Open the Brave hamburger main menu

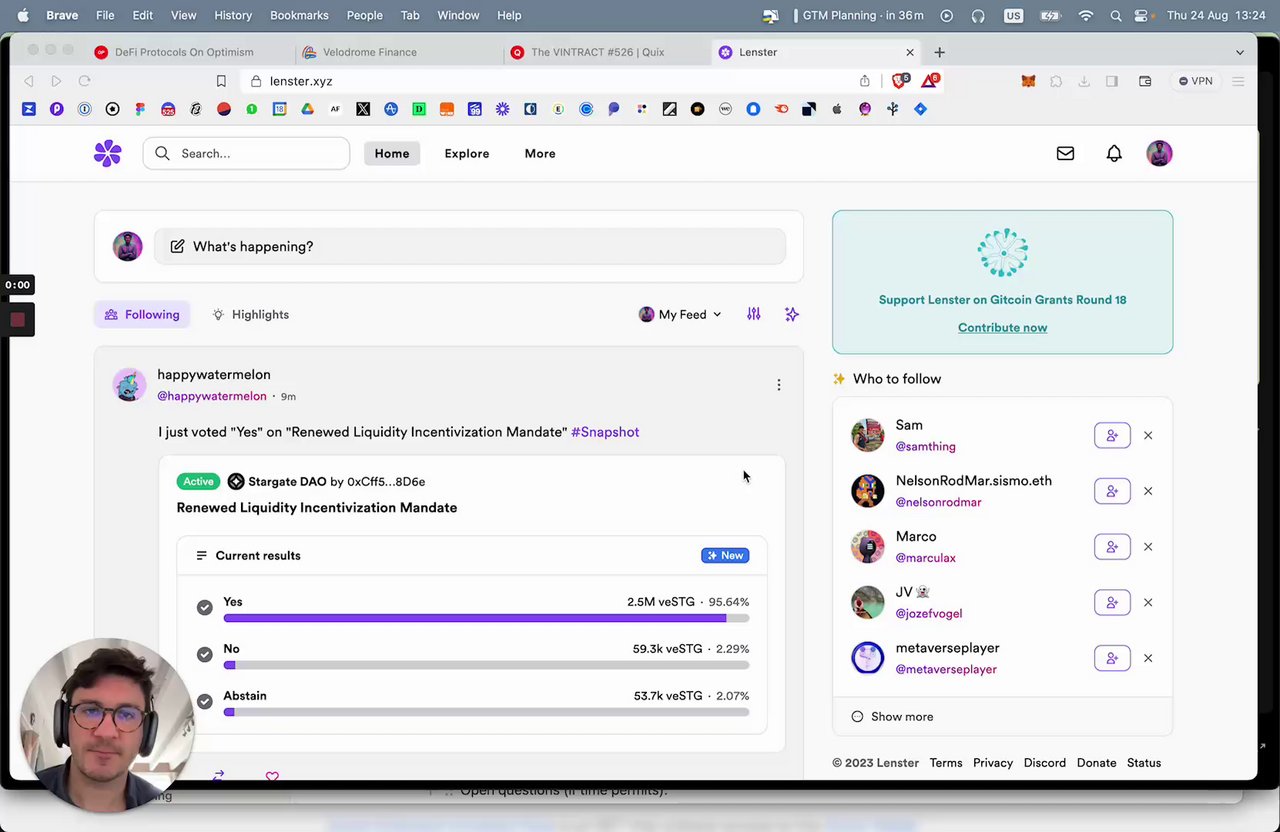[1238, 81]
